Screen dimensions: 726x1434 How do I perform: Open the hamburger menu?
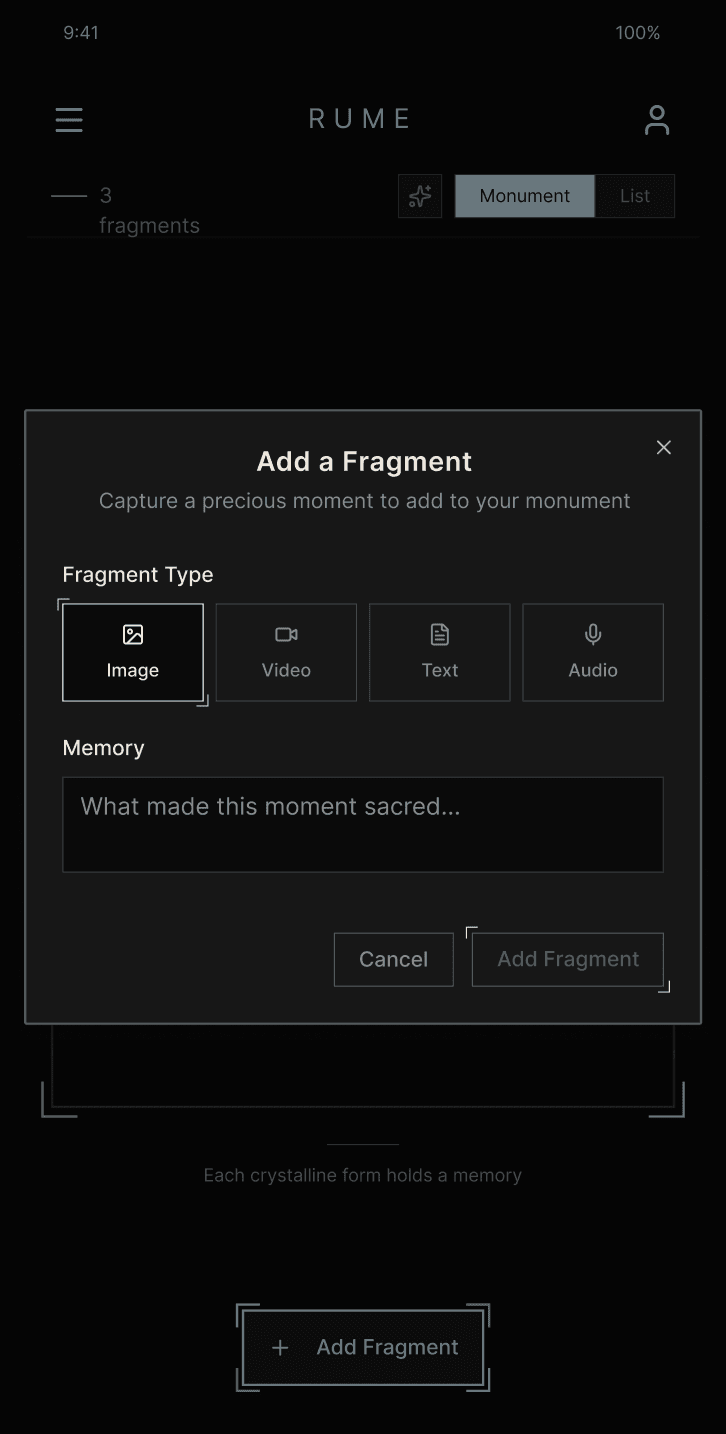pos(69,120)
